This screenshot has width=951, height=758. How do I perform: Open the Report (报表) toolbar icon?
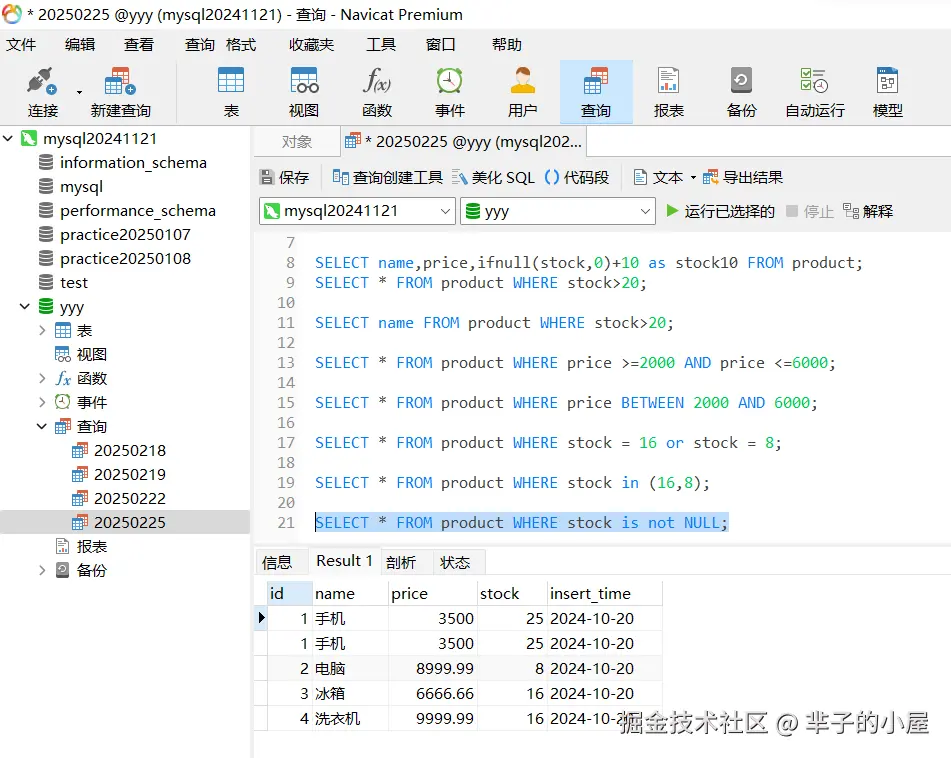coord(668,81)
